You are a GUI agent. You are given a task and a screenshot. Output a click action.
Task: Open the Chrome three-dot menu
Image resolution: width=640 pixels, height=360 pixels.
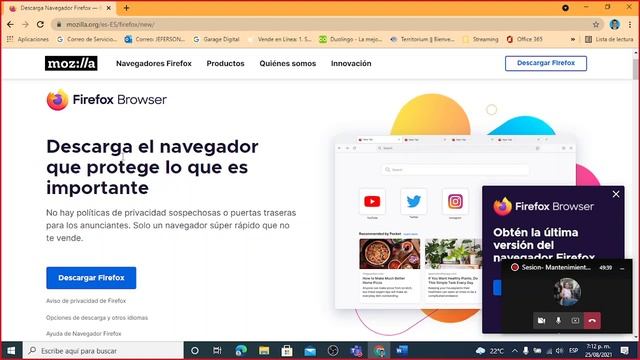[630, 24]
